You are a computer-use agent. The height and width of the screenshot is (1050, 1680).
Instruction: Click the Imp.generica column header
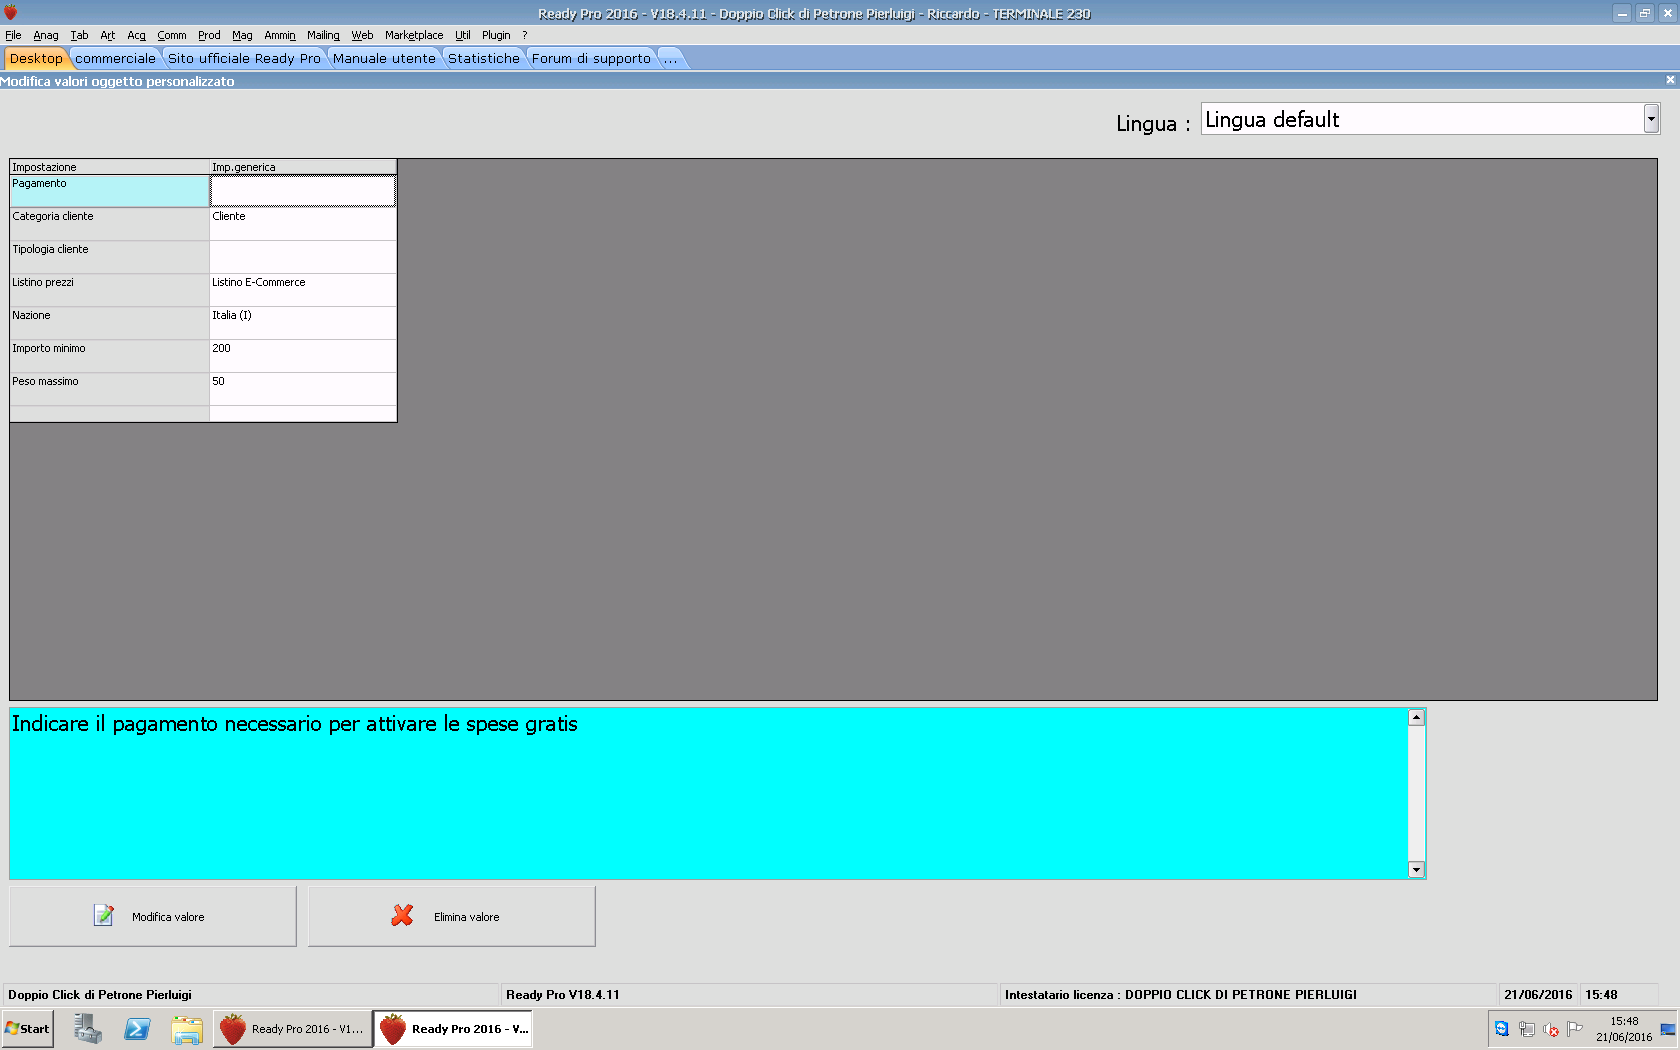pyautogui.click(x=303, y=167)
